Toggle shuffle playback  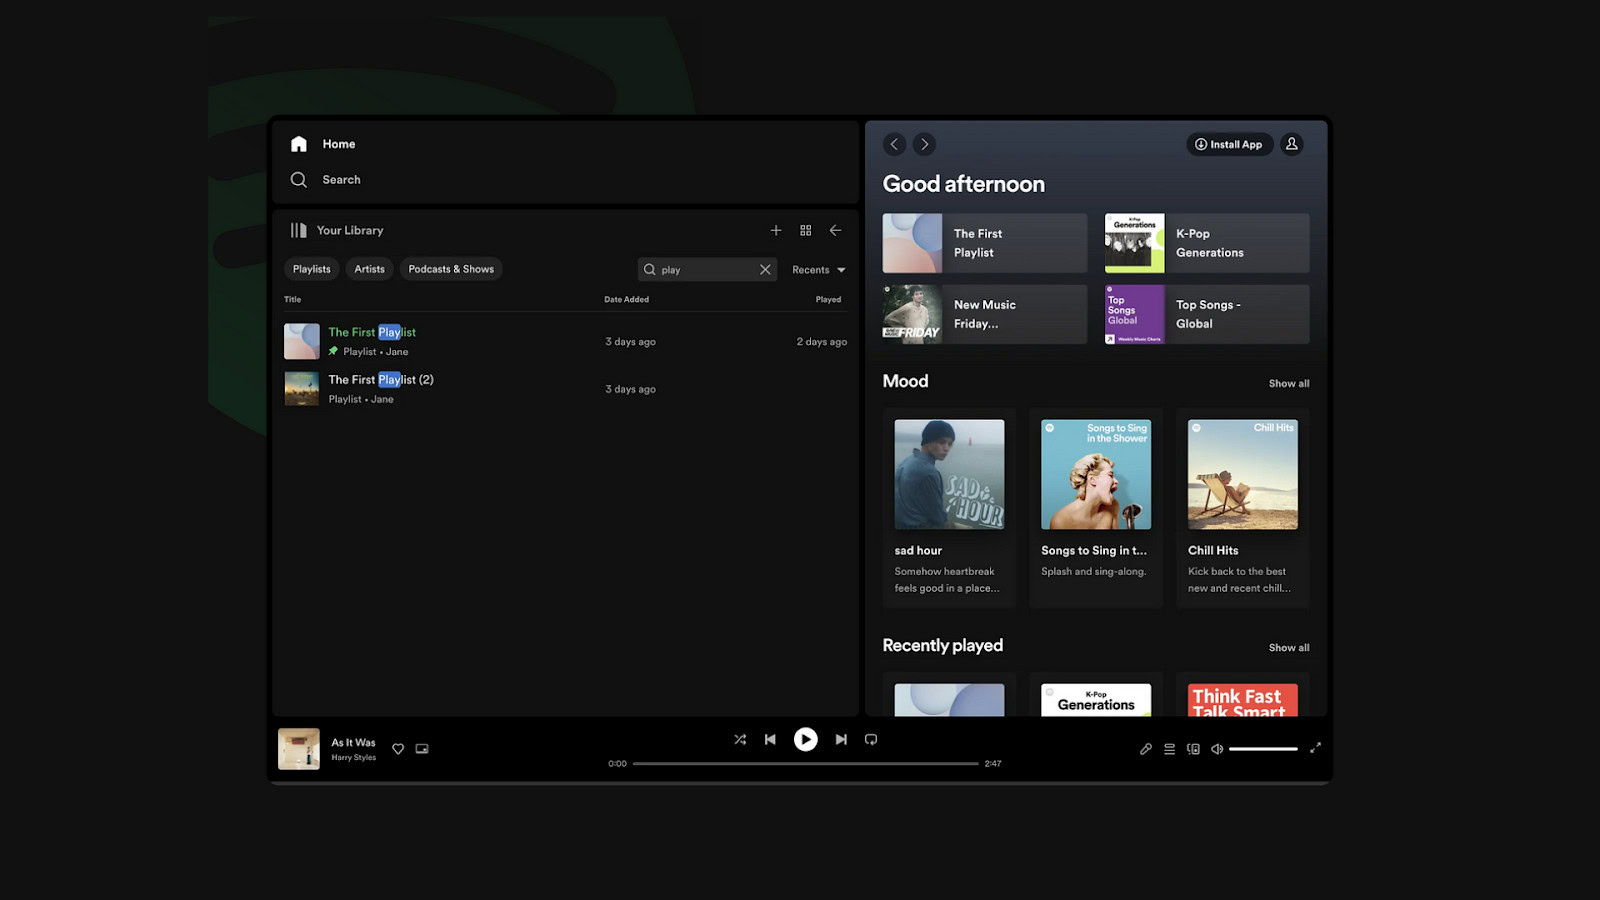(740, 739)
